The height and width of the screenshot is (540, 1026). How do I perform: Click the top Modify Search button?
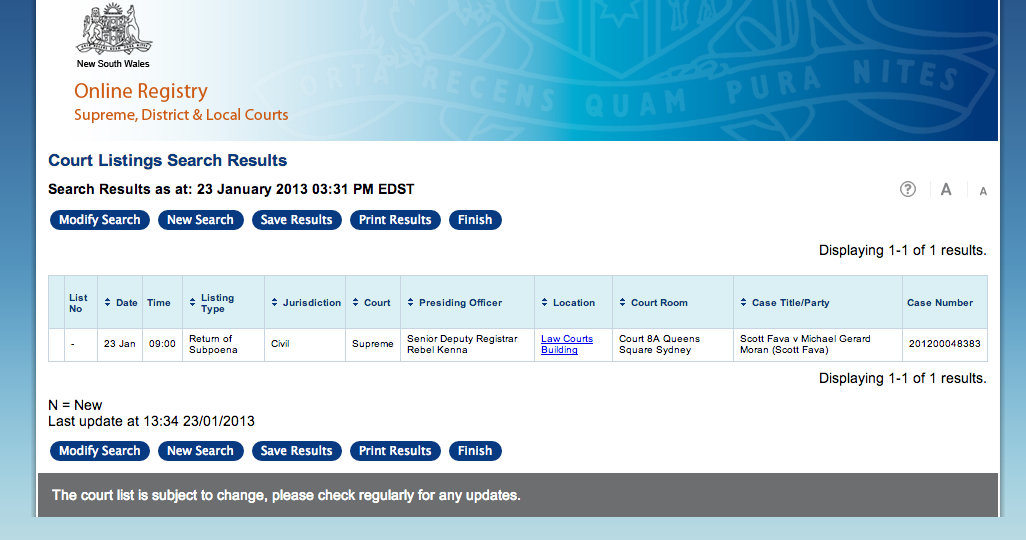click(x=100, y=220)
